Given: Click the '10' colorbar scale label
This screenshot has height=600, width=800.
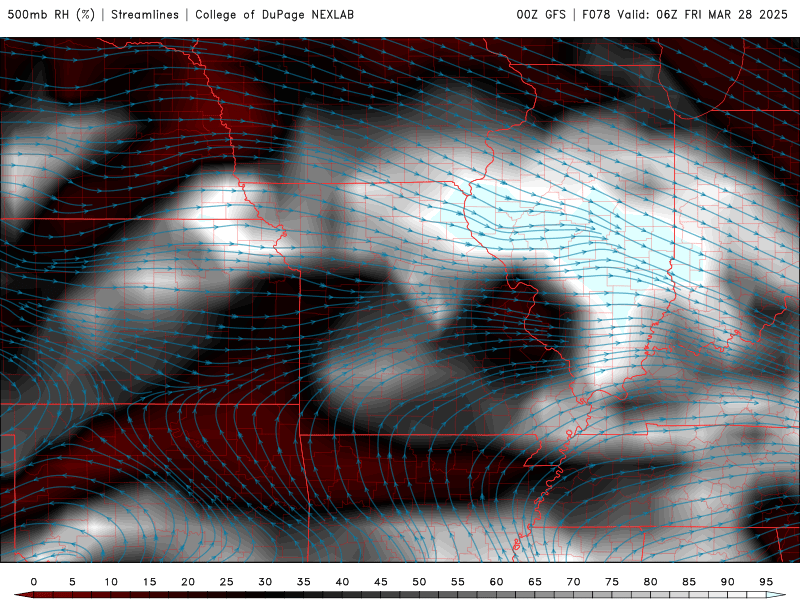Looking at the screenshot, I should (x=111, y=582).
